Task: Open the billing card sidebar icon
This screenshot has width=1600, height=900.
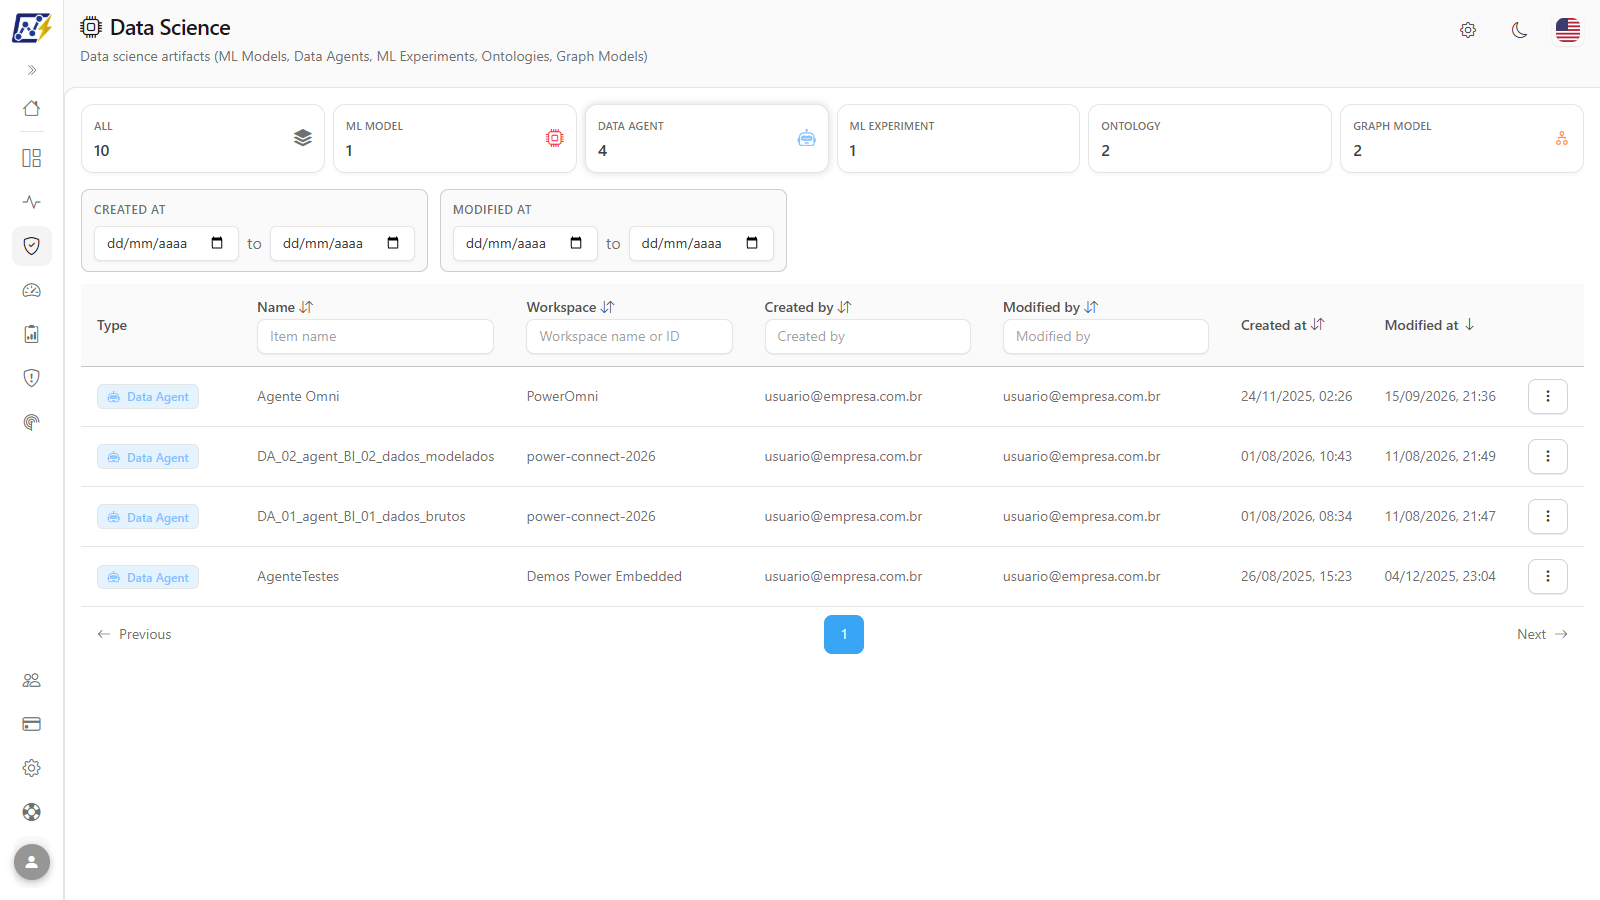Action: [x=32, y=724]
